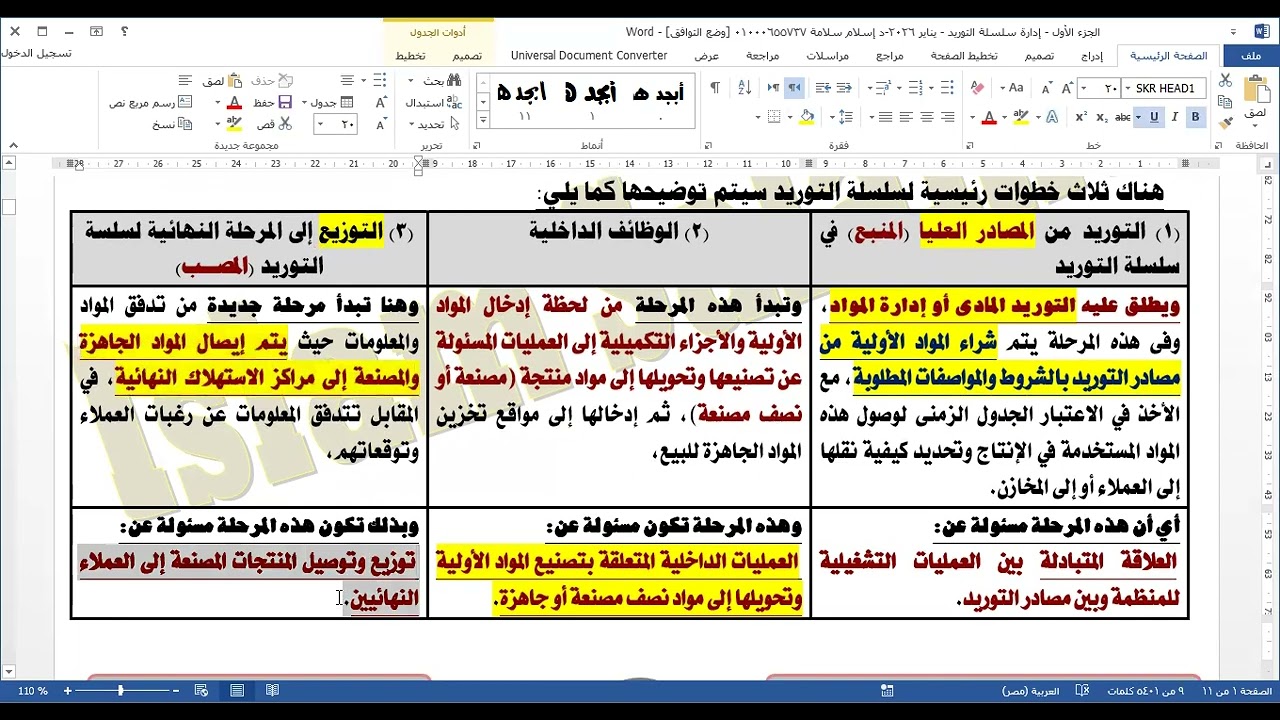Click the Paste clipboard icon

click(x=1257, y=89)
